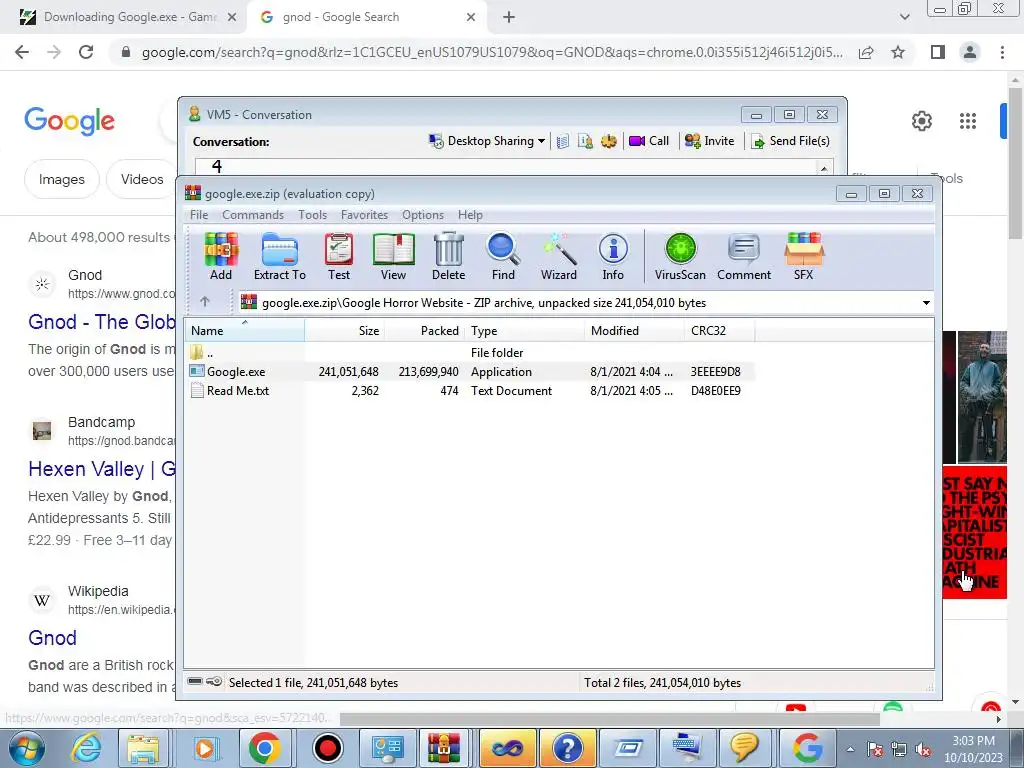Click the View book icon

point(393,257)
